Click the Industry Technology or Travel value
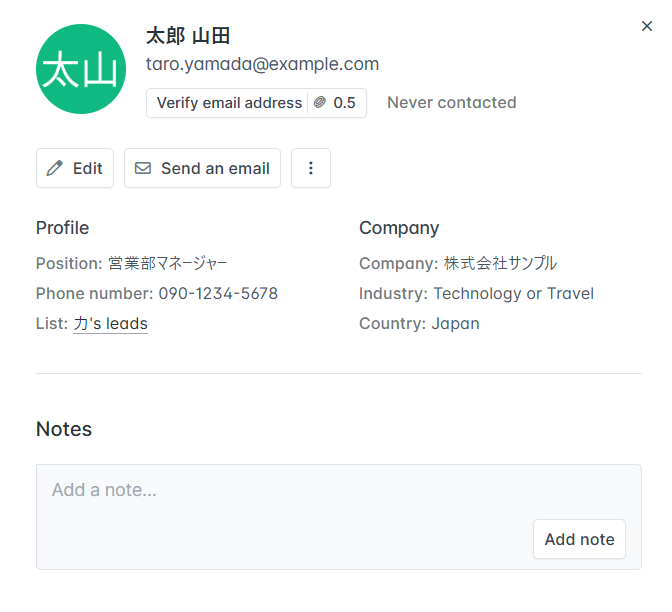This screenshot has height=612, width=672. point(513,294)
